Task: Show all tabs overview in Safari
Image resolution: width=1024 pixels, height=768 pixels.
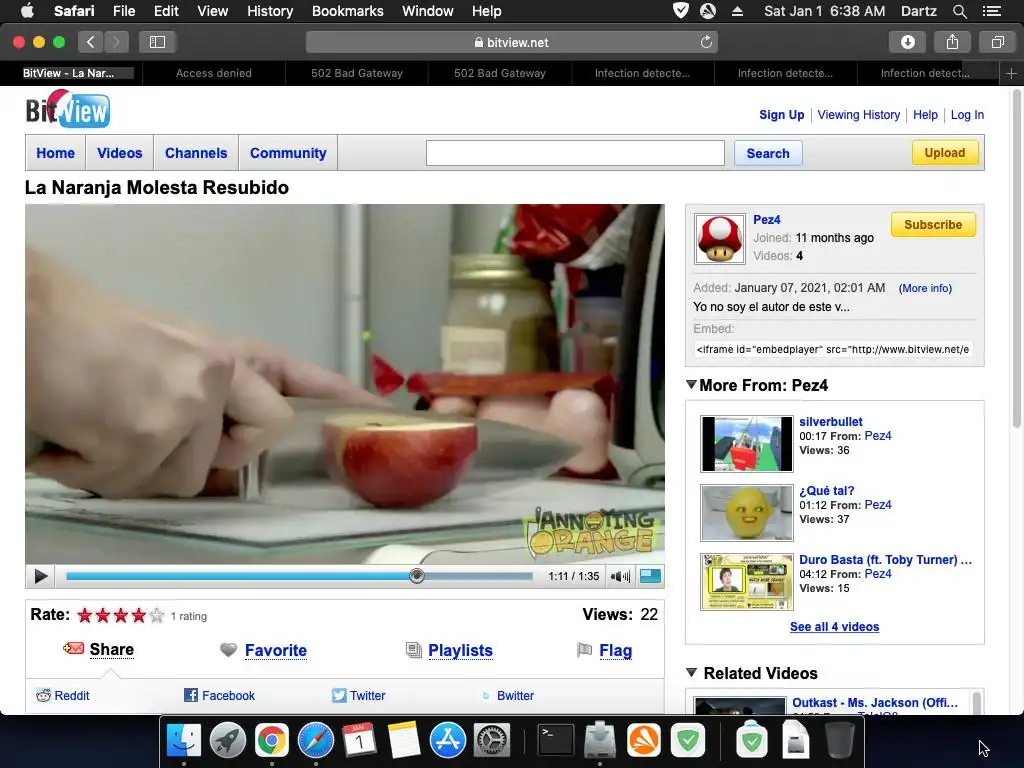Action: click(997, 42)
